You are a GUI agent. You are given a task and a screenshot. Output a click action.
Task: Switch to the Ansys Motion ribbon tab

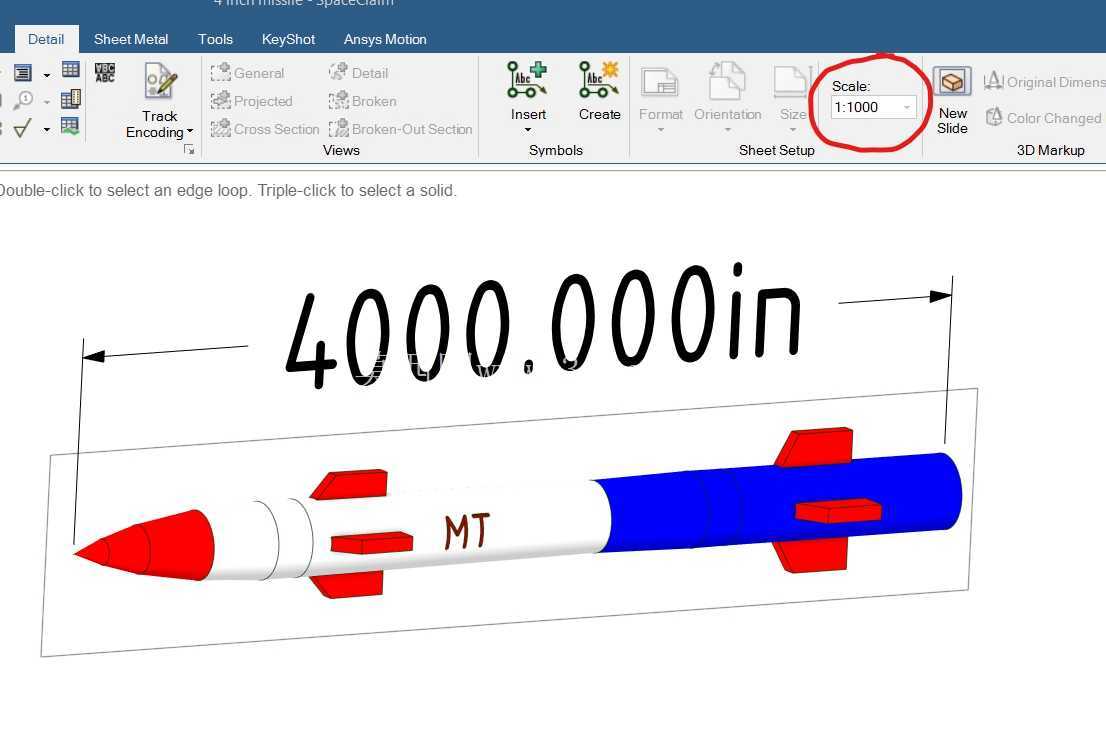(385, 39)
